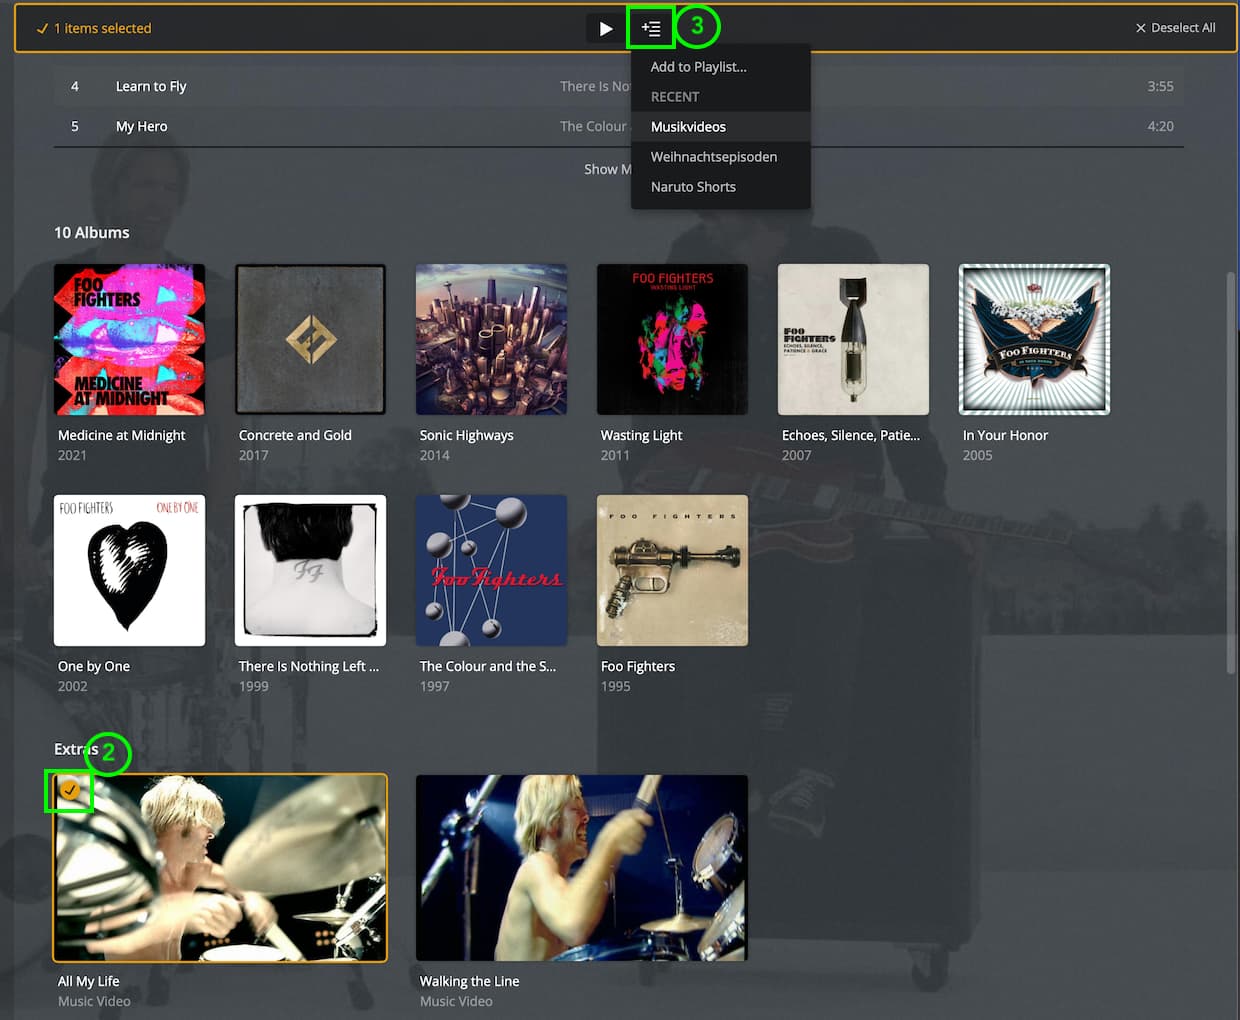Uncheck the All My Life video checkbox
The height and width of the screenshot is (1020, 1240).
[x=69, y=790]
